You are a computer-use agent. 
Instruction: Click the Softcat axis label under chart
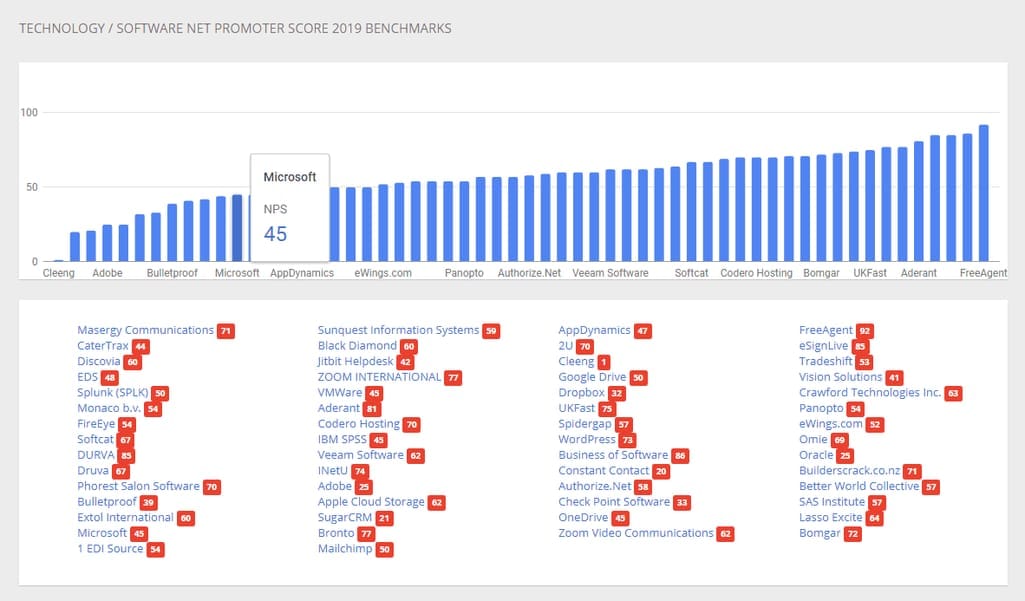tap(692, 273)
